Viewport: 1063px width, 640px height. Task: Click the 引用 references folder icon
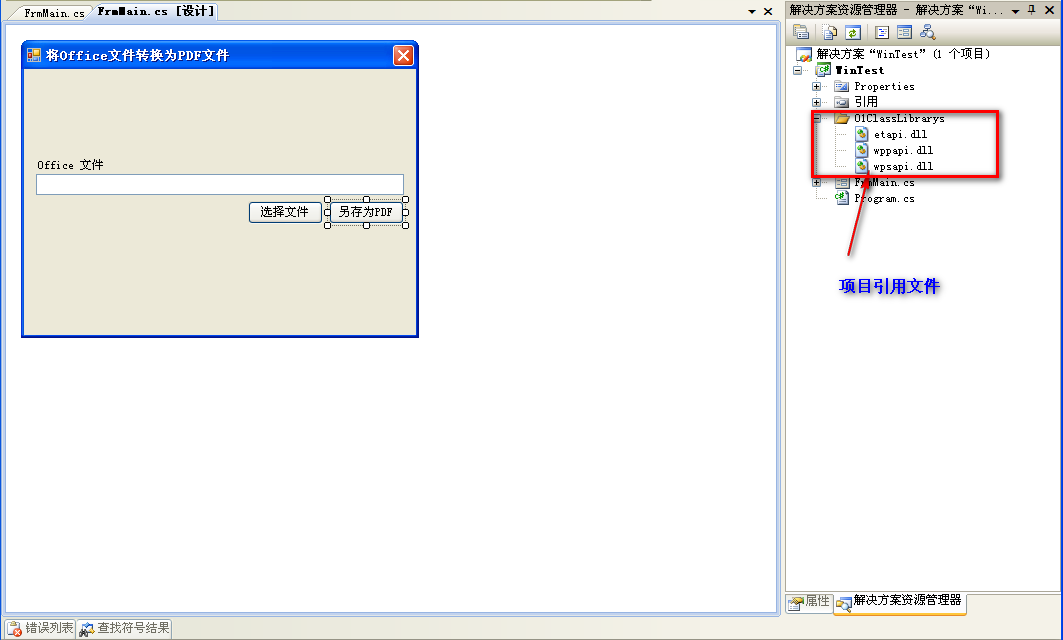[x=841, y=102]
